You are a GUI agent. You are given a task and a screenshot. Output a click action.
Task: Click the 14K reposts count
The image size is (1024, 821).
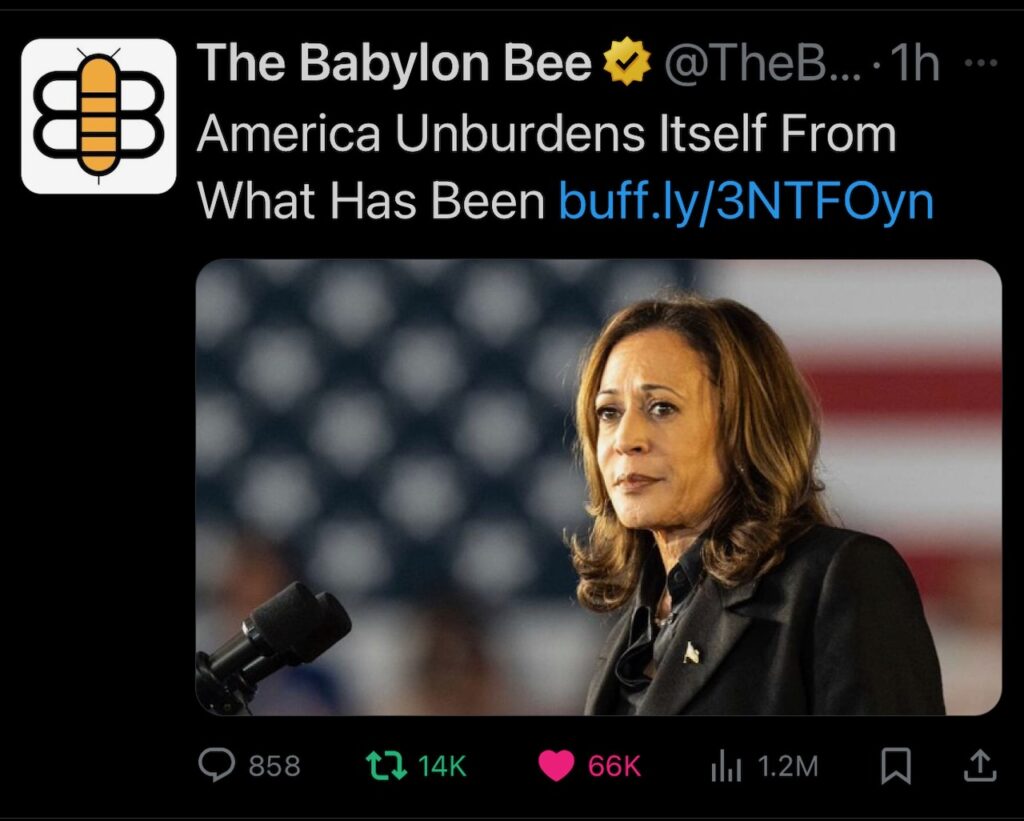pyautogui.click(x=442, y=765)
